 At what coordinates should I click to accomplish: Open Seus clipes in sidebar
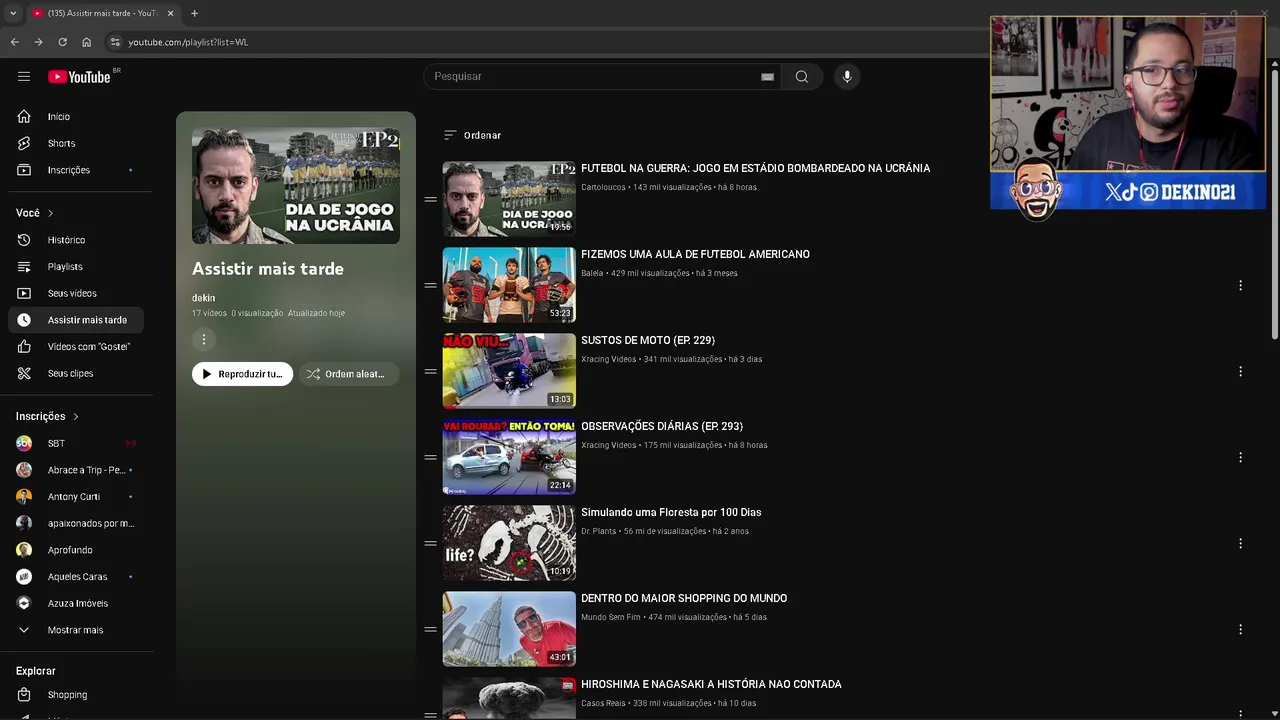(x=78, y=373)
